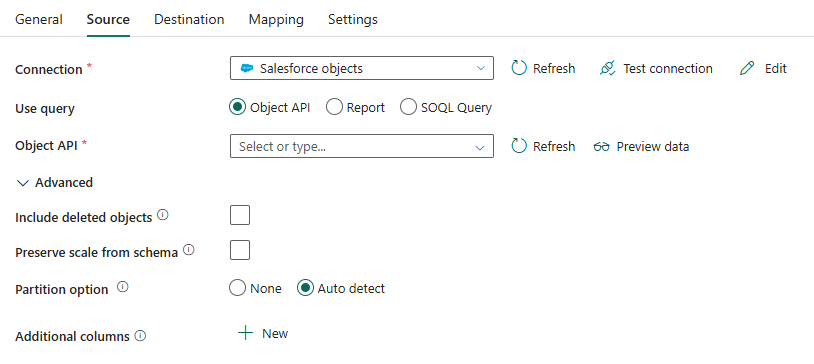Click the plus icon for a new additional column

[246, 333]
